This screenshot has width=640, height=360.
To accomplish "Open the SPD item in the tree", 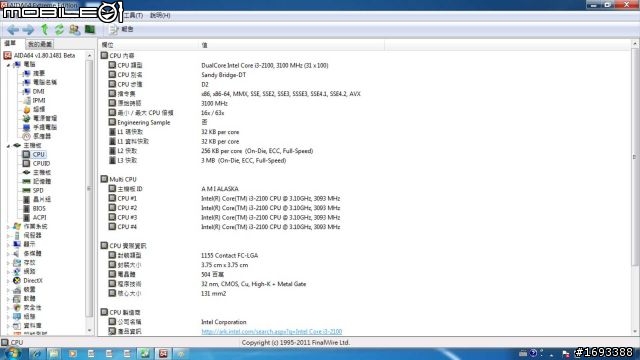I will (x=38, y=191).
